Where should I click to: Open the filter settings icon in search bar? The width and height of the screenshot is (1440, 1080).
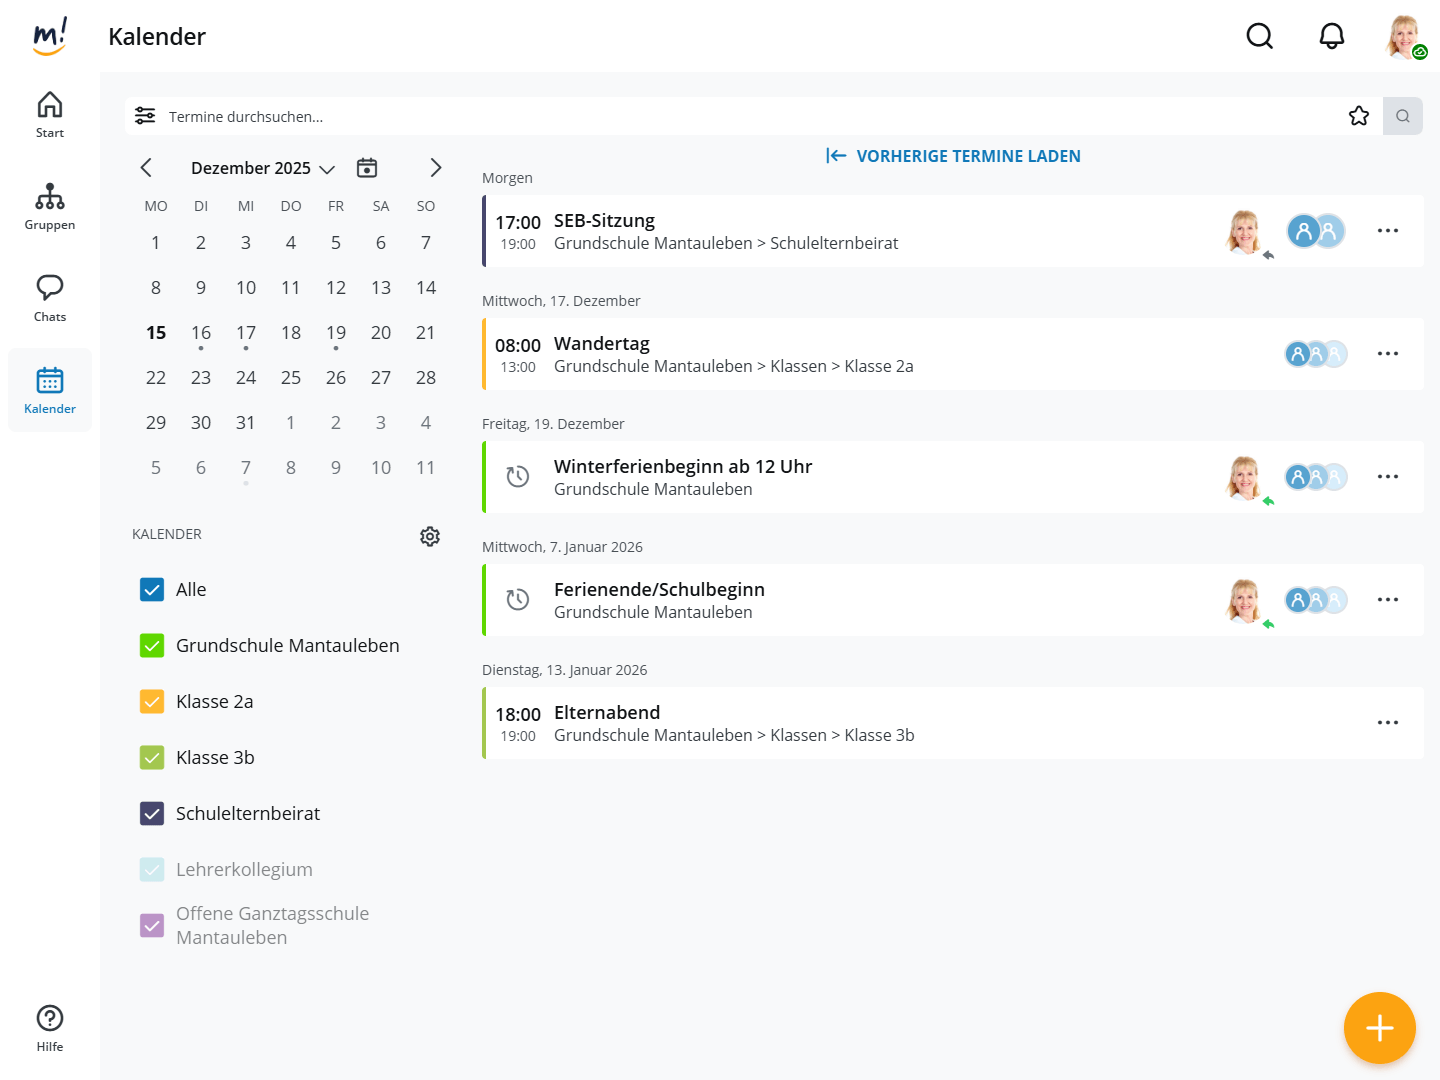point(145,116)
